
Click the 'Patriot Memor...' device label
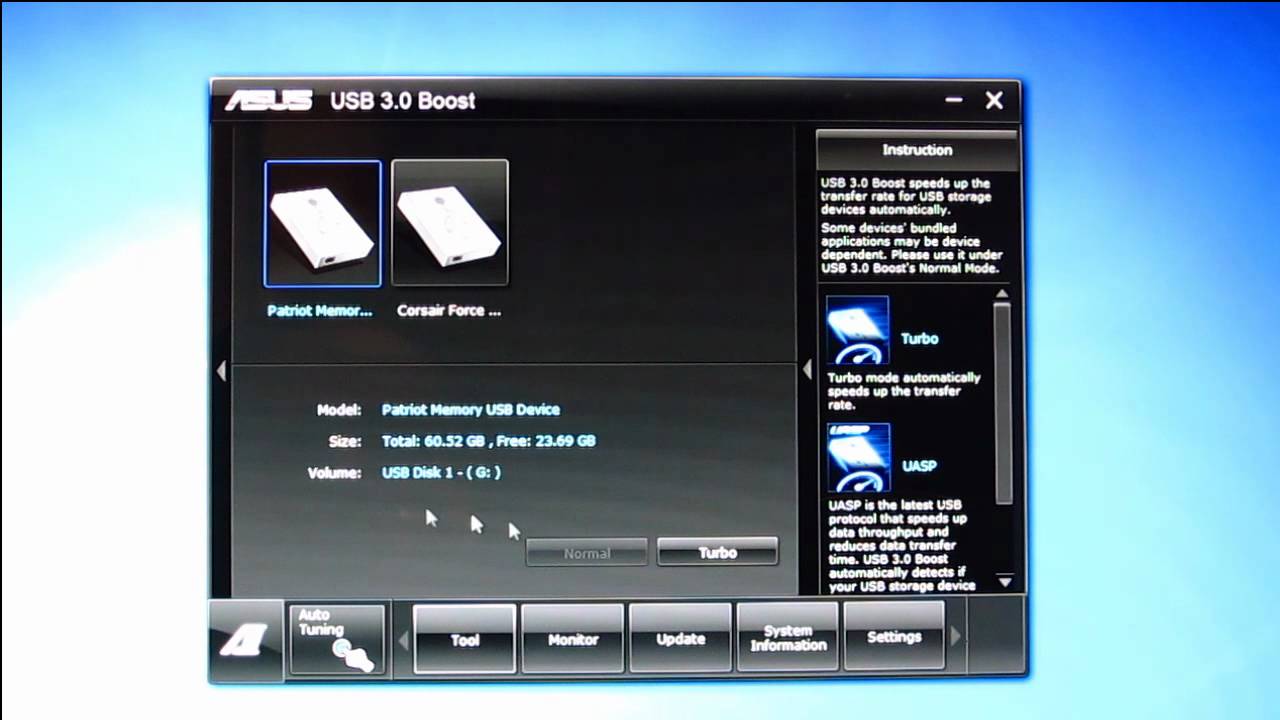click(319, 311)
